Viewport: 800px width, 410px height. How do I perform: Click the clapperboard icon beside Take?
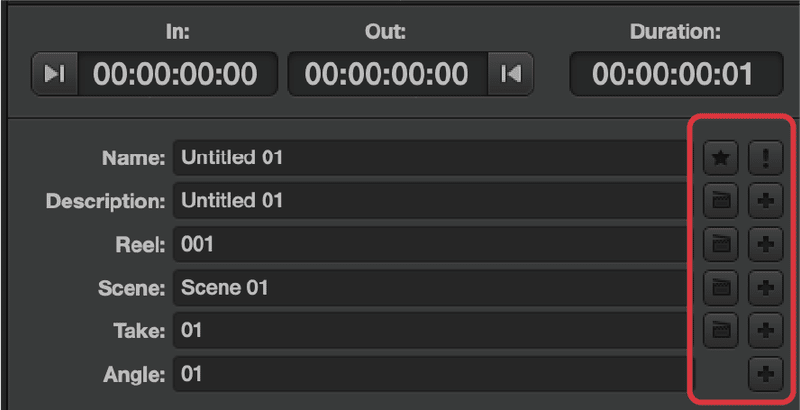720,330
